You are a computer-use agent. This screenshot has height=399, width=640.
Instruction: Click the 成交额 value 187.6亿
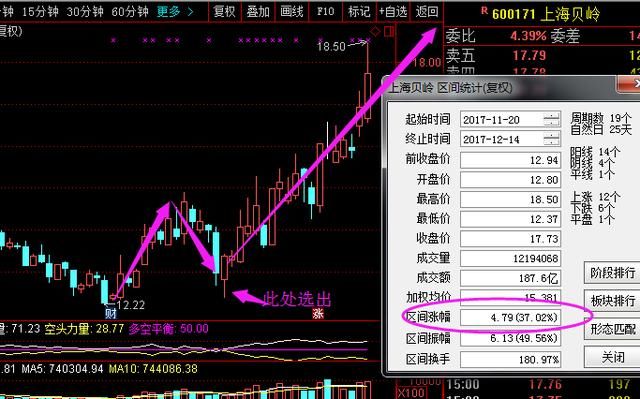click(x=510, y=278)
